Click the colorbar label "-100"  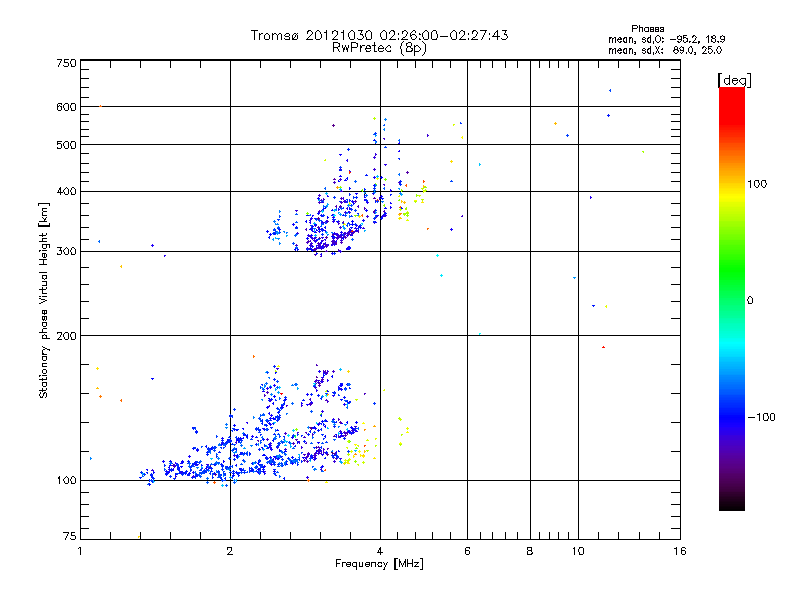761,417
